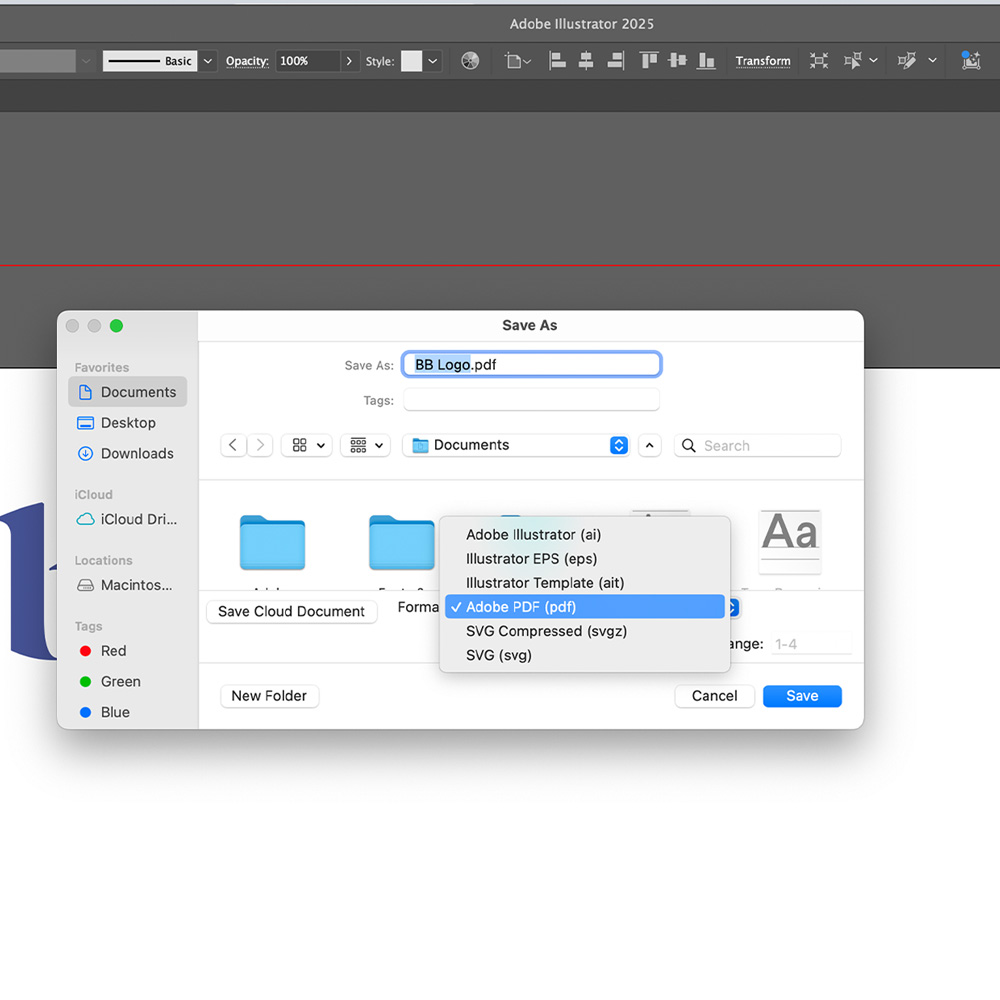The image size is (1000, 1000).
Task: Click the Vertical Align Center icon
Action: (677, 61)
